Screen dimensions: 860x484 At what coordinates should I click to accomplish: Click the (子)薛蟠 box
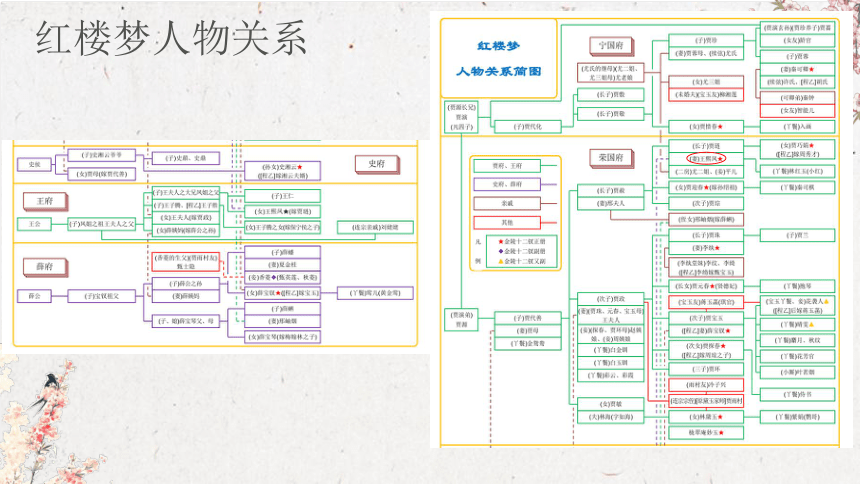click(282, 252)
